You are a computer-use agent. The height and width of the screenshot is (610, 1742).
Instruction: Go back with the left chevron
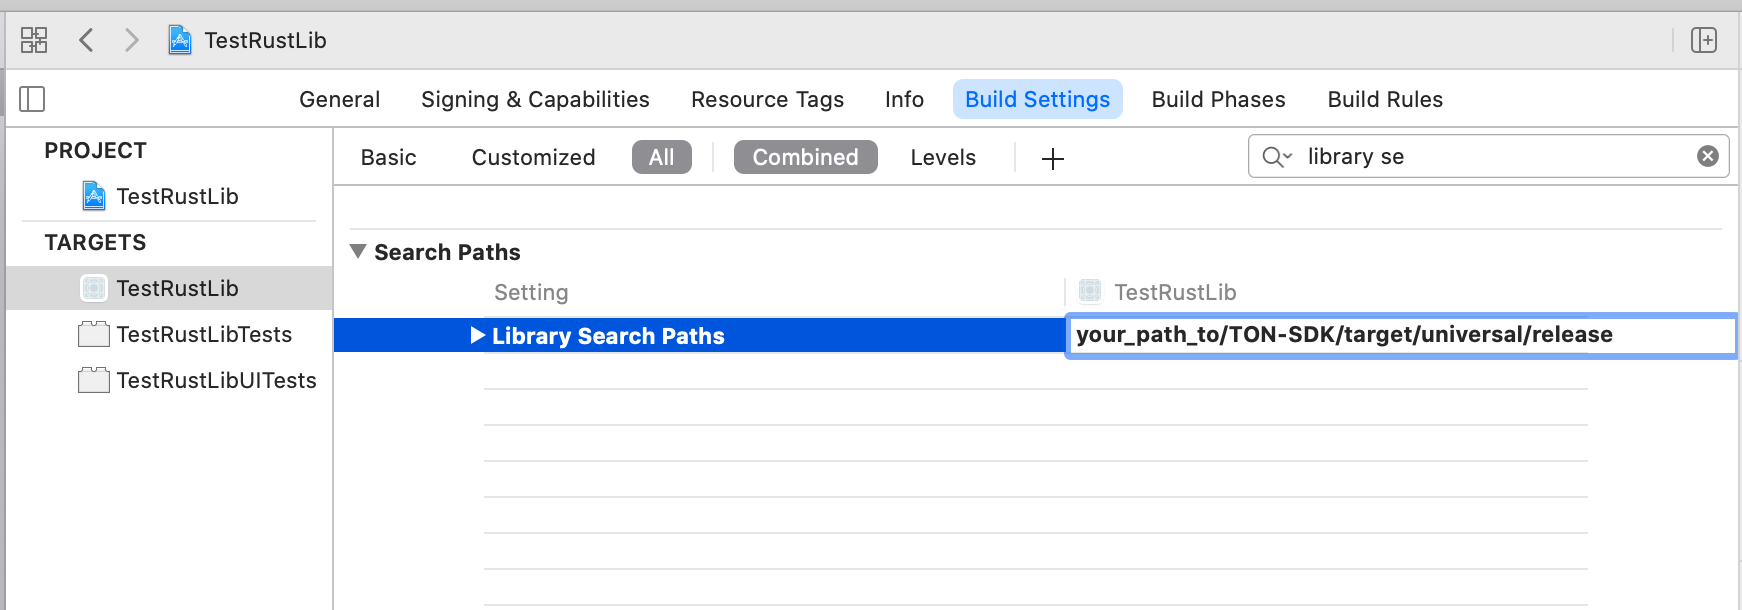click(x=87, y=40)
